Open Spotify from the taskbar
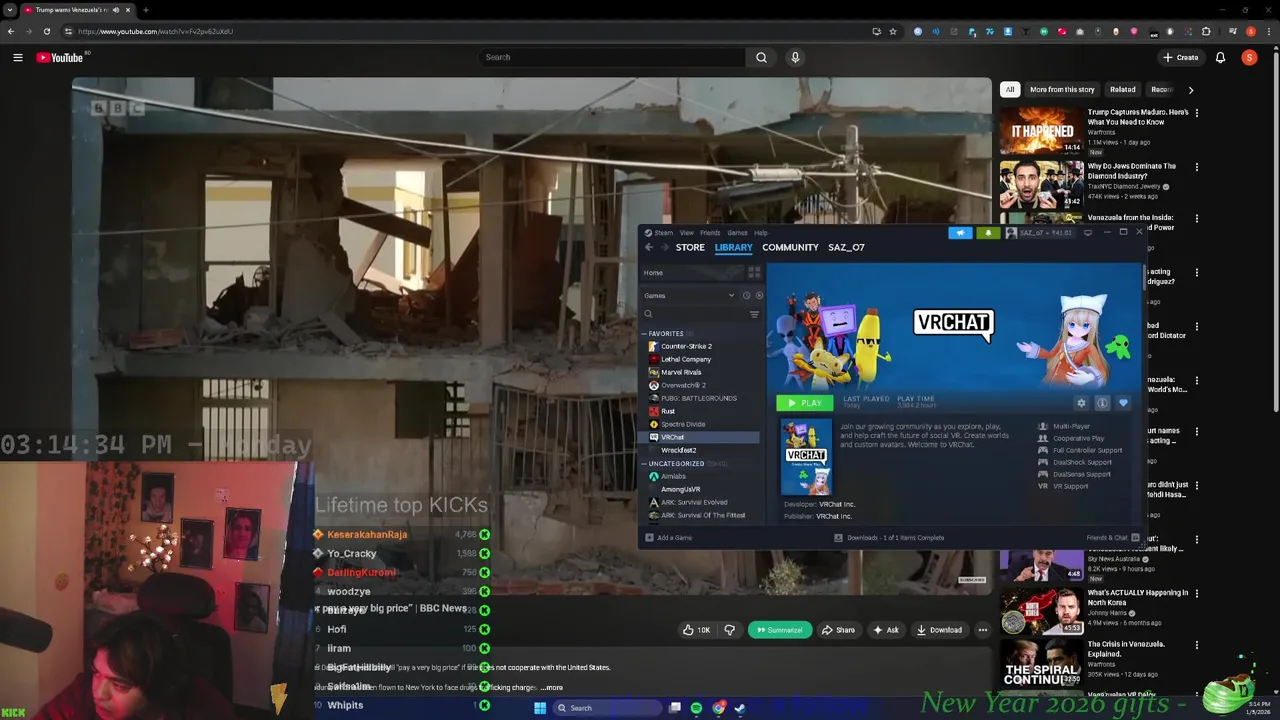 (x=696, y=708)
